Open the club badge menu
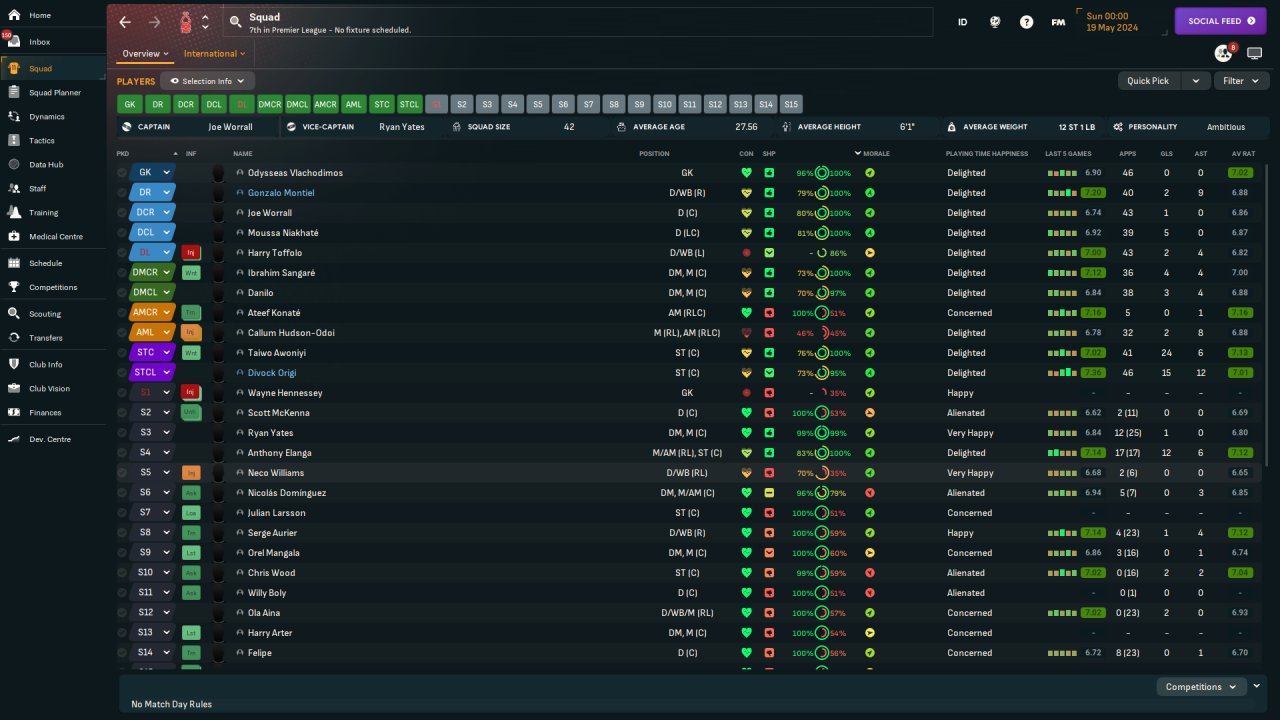Viewport: 1280px width, 720px height. tap(186, 22)
